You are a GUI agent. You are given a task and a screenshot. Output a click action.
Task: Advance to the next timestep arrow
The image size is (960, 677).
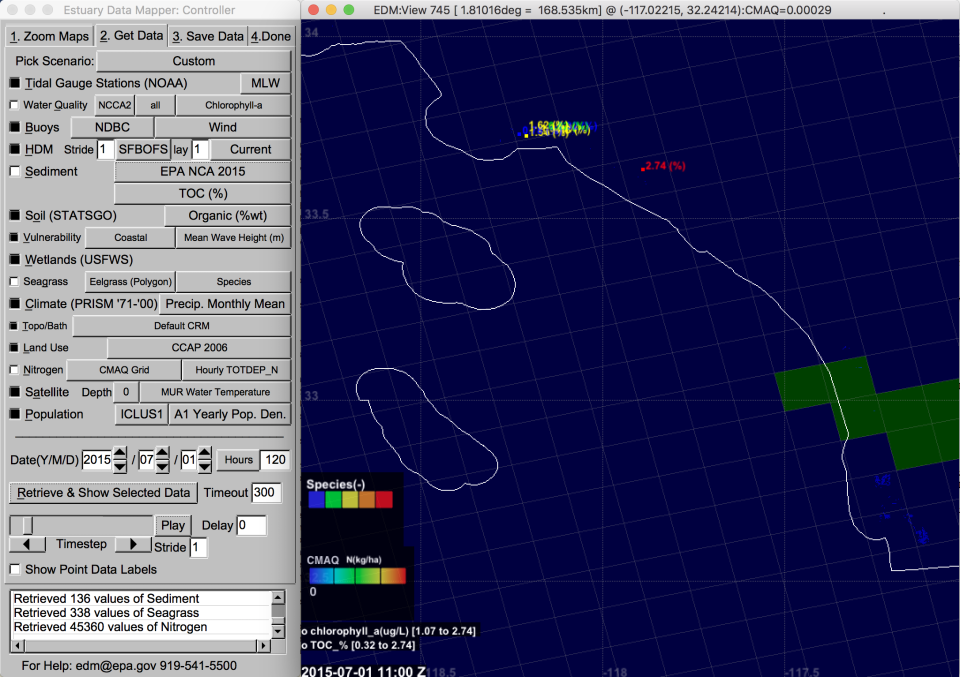coord(132,545)
